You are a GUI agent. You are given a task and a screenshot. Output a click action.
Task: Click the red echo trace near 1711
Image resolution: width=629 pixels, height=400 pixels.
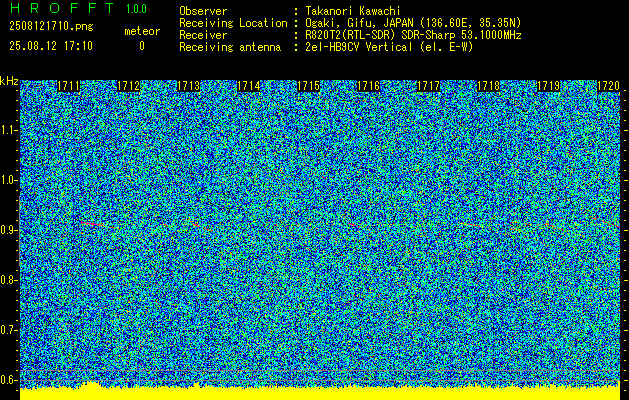coord(91,223)
